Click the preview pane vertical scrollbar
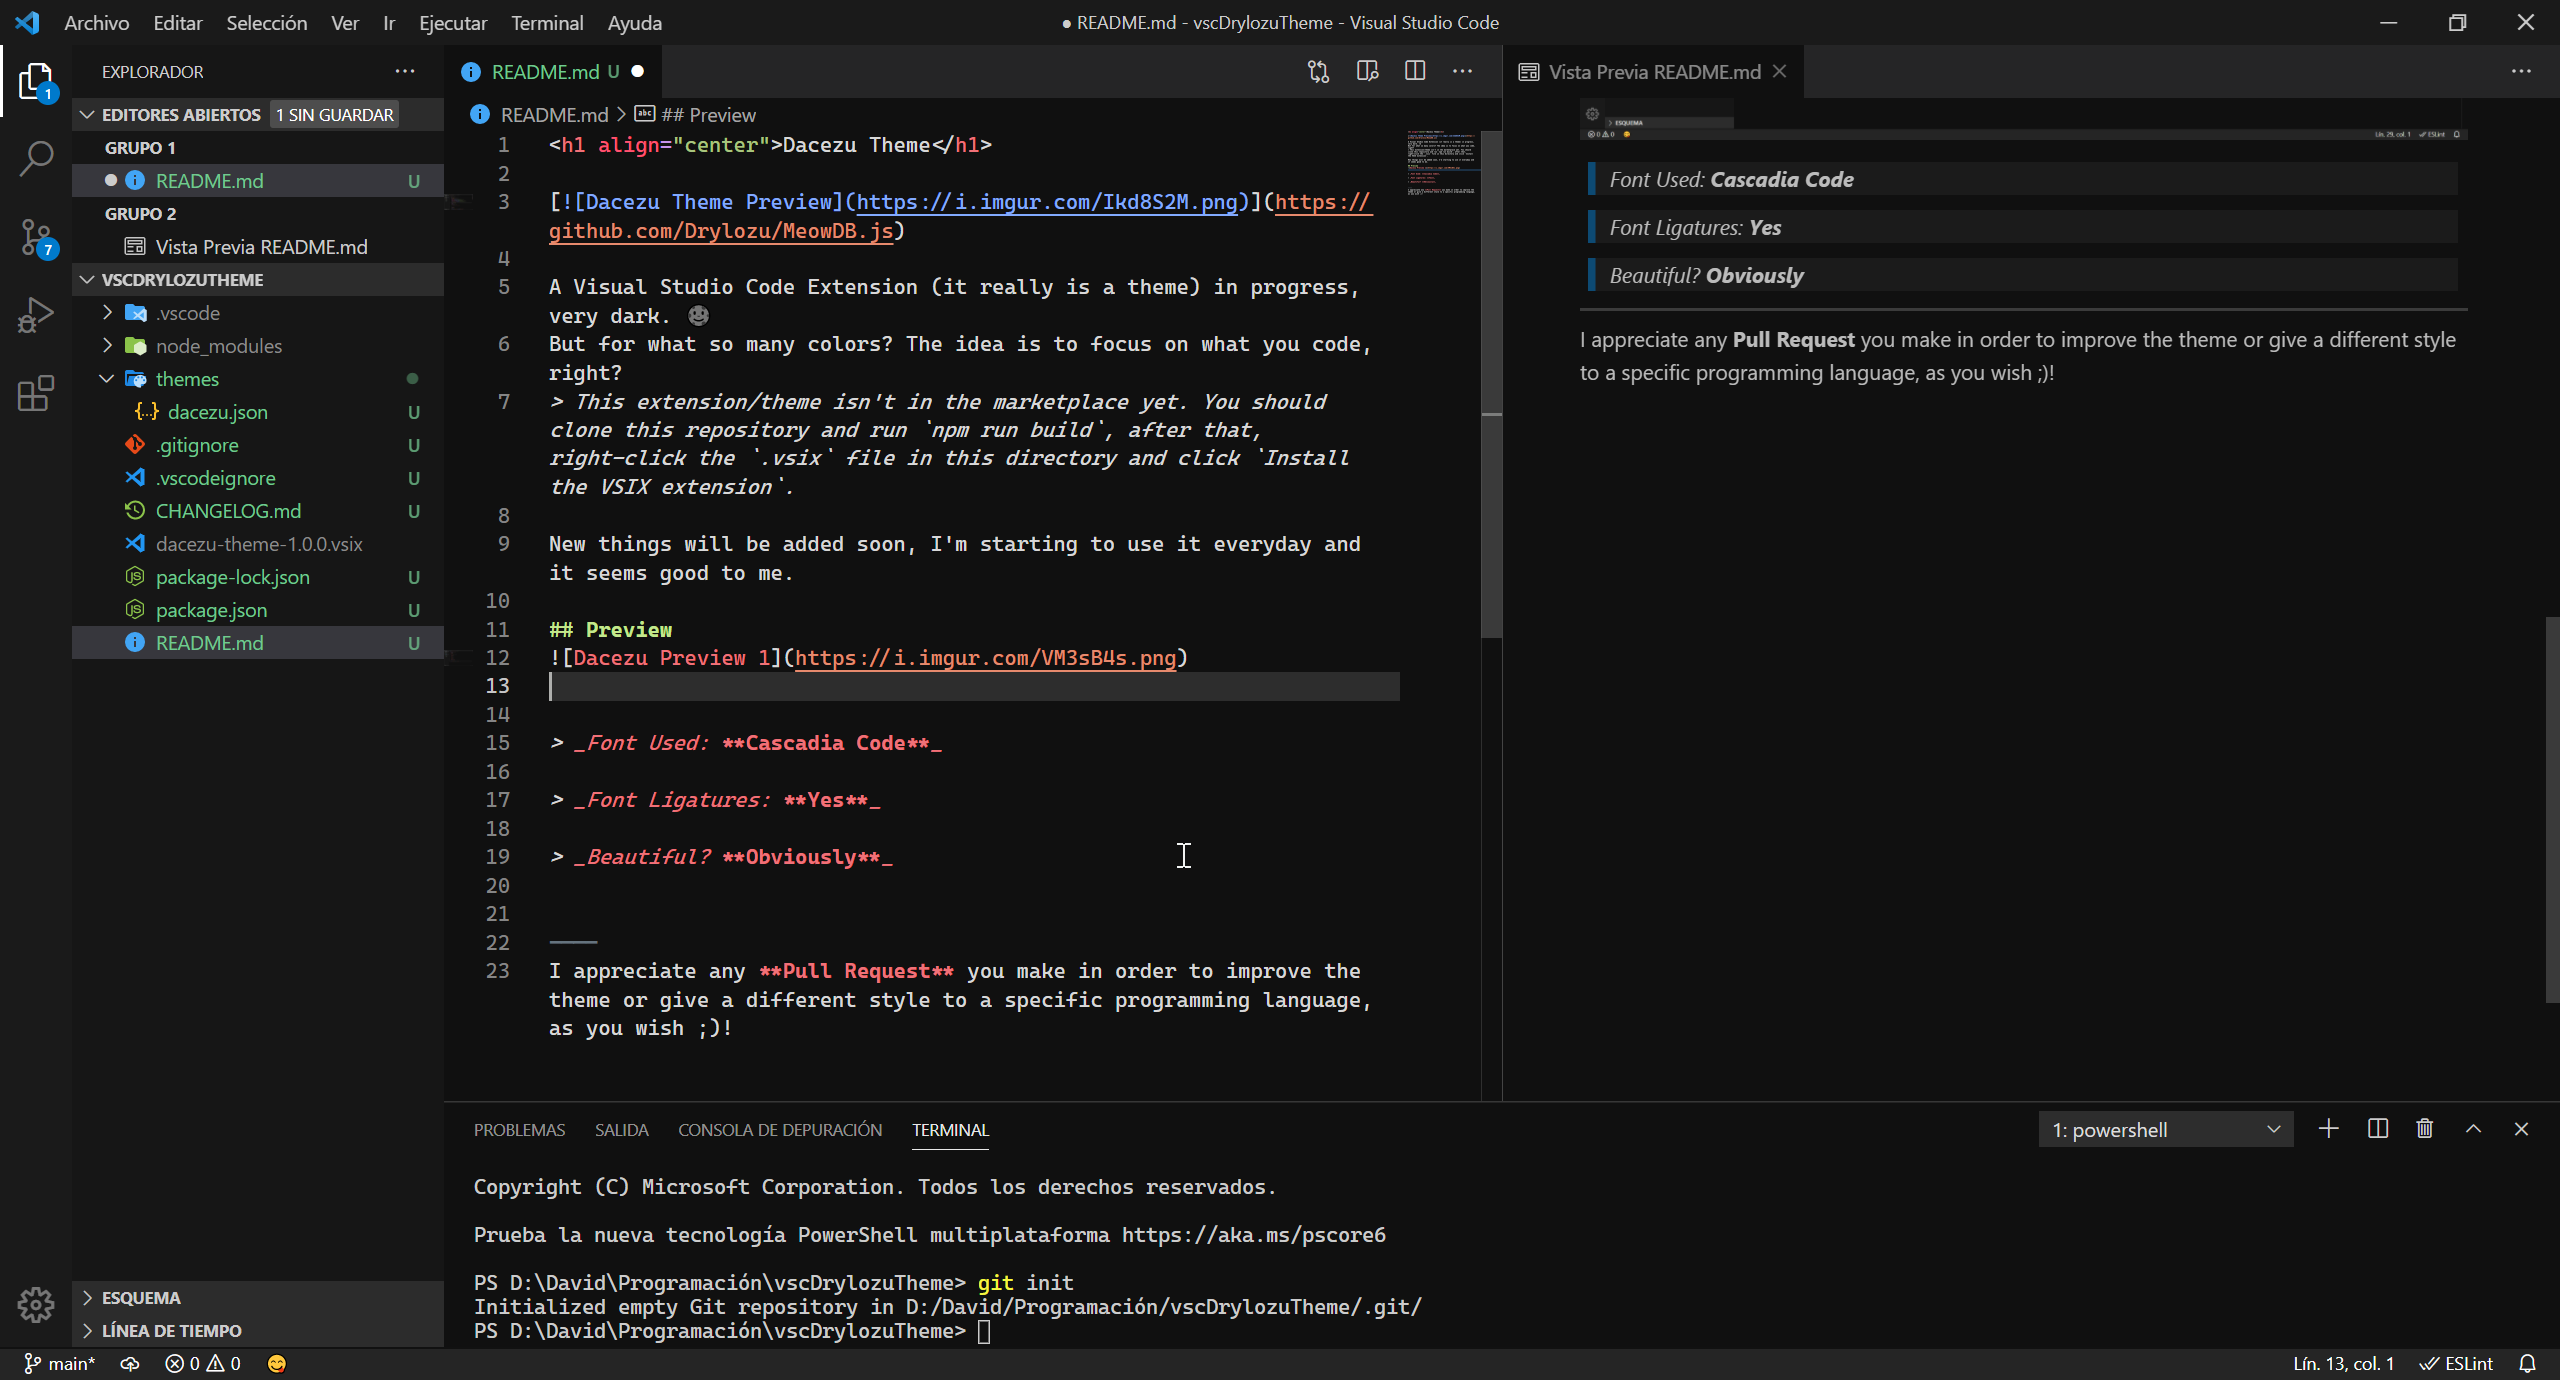2560x1380 pixels. [x=2552, y=810]
